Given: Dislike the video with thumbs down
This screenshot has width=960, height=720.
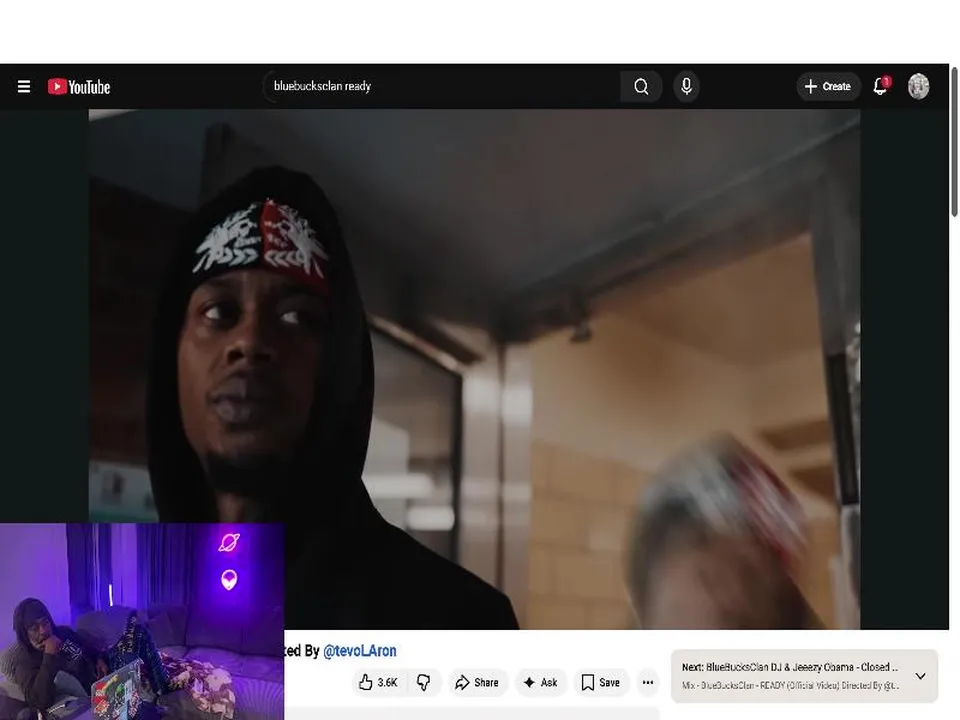Looking at the screenshot, I should pos(423,682).
